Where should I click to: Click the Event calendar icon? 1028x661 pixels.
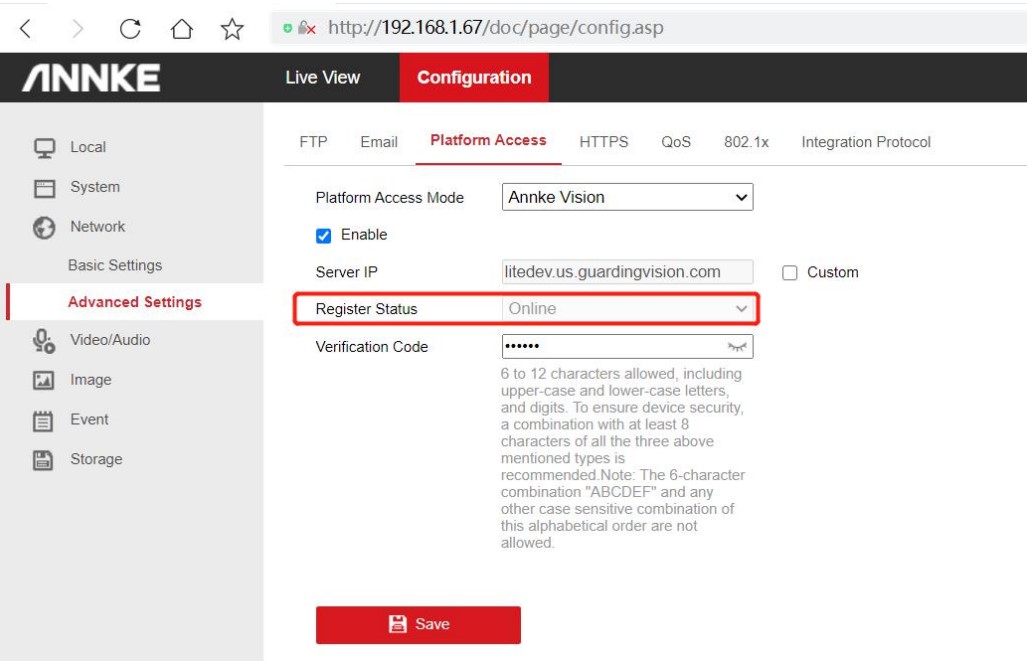click(44, 420)
